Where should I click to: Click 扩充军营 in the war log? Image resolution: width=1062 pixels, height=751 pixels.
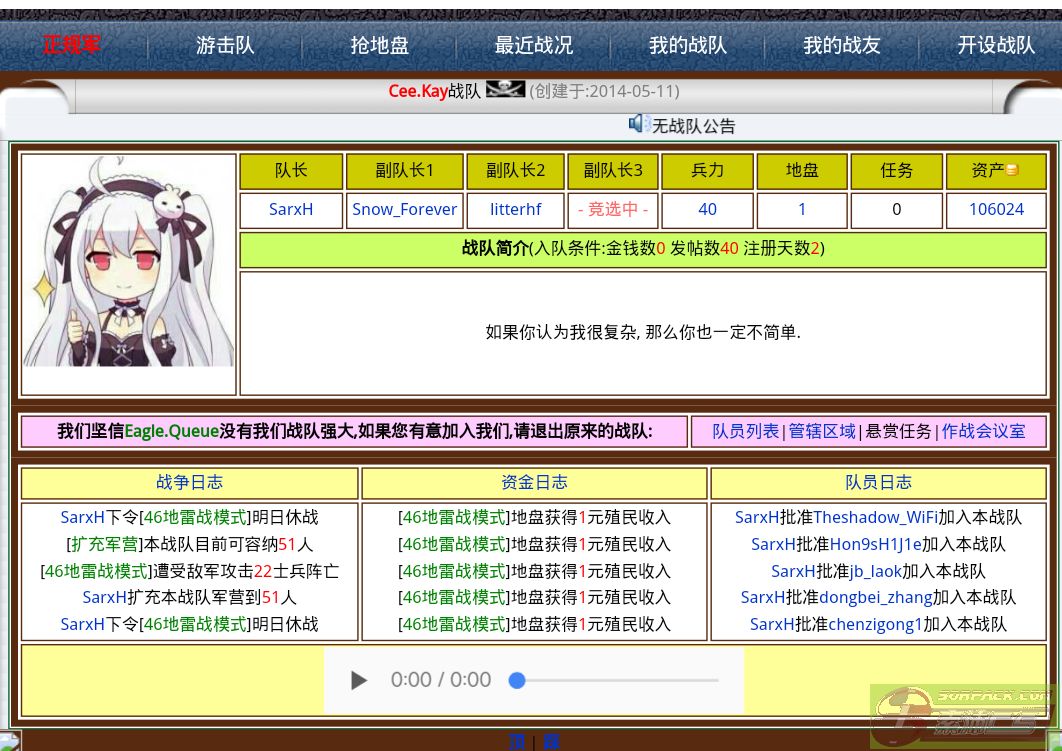coord(105,544)
